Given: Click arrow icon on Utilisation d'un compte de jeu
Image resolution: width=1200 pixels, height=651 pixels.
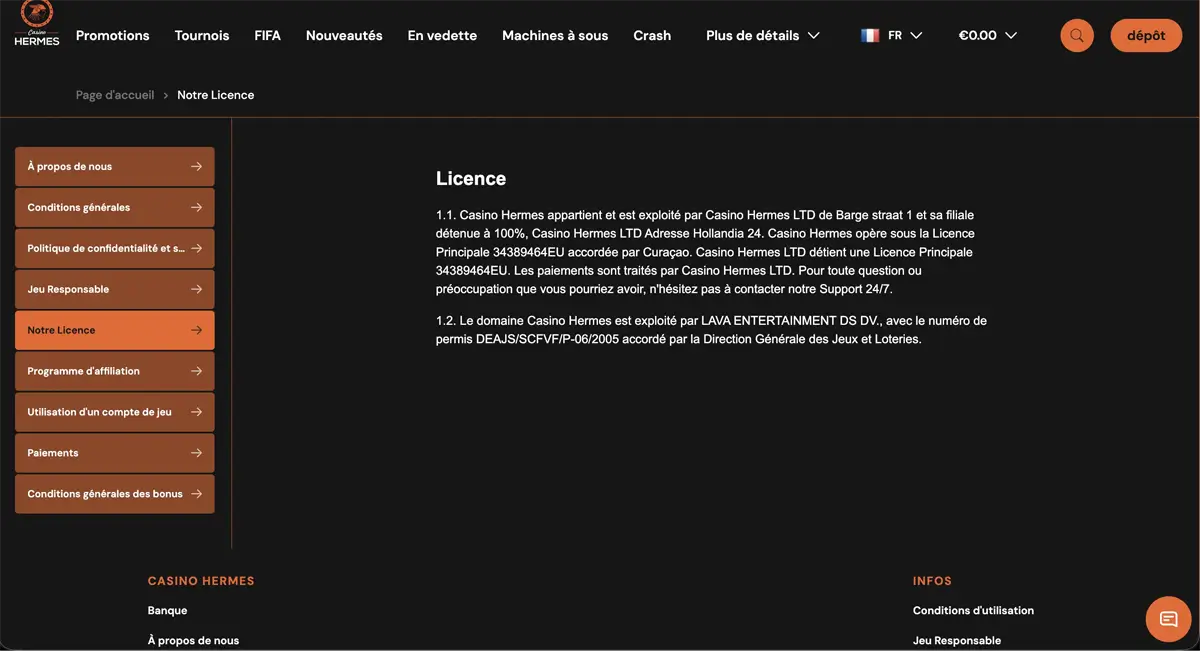Looking at the screenshot, I should [197, 412].
